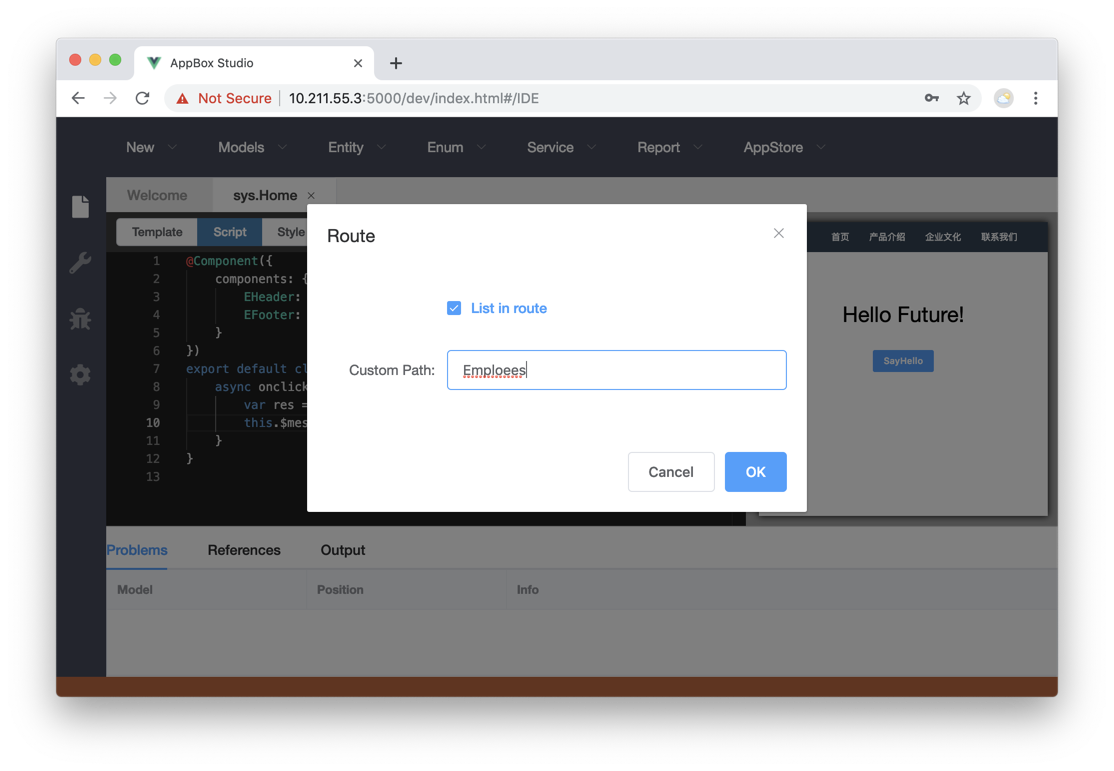Switch to the Style view
Image resolution: width=1114 pixels, height=771 pixels.
click(x=291, y=232)
